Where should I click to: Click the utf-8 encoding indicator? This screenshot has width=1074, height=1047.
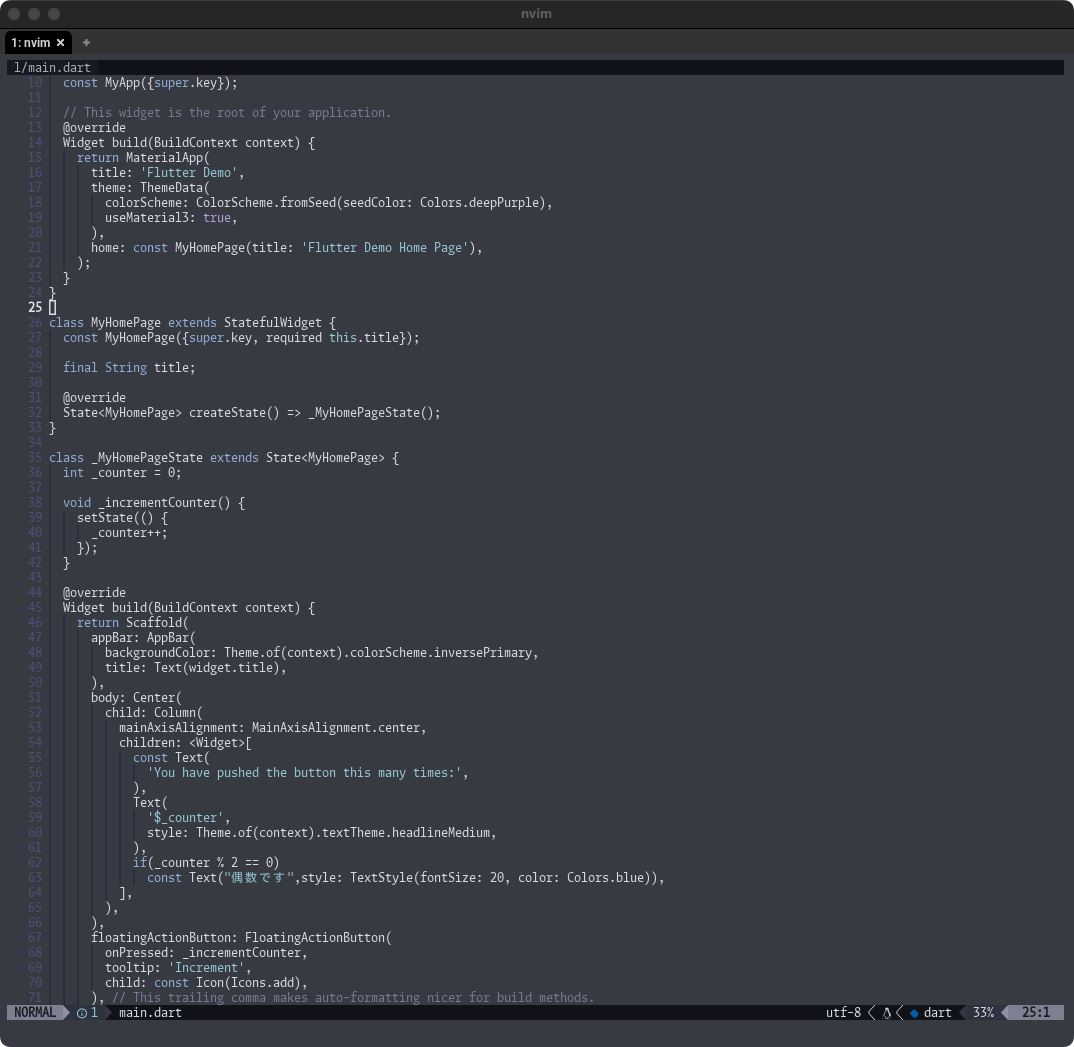[843, 1013]
